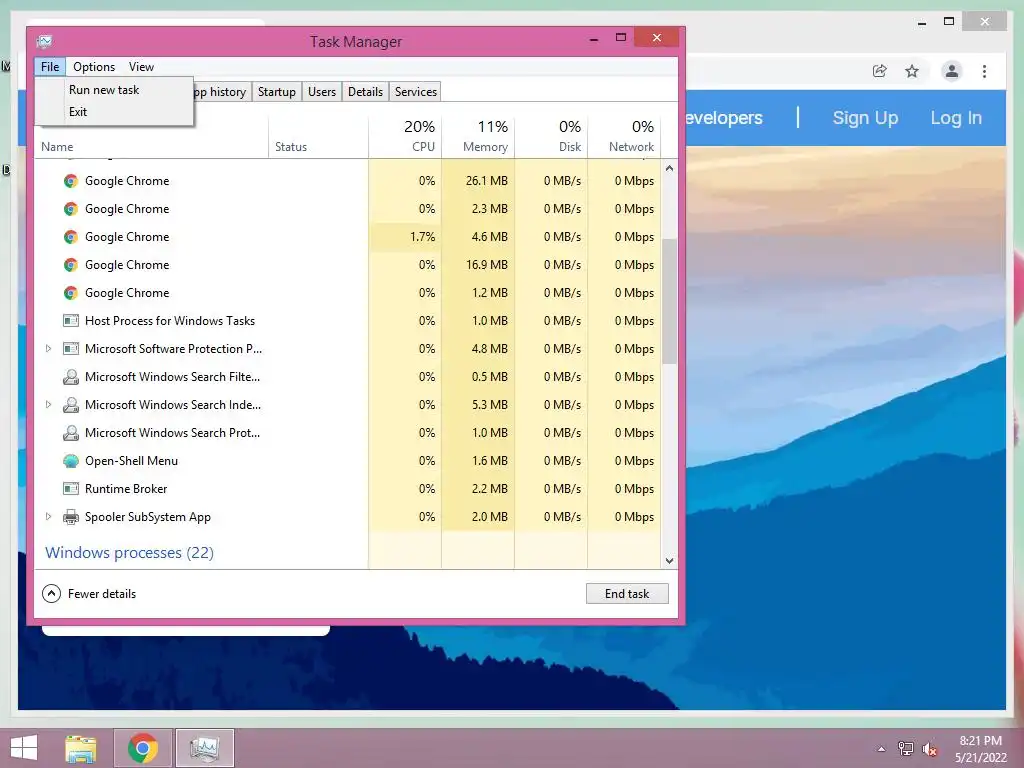Viewport: 1024px width, 768px height.
Task: Click scrollbar up arrow in process list
Action: click(669, 168)
